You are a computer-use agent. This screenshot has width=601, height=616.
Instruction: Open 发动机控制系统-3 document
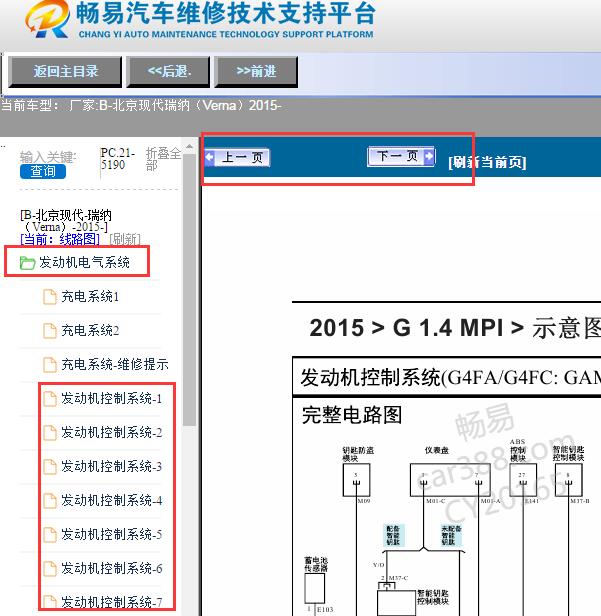[112, 466]
